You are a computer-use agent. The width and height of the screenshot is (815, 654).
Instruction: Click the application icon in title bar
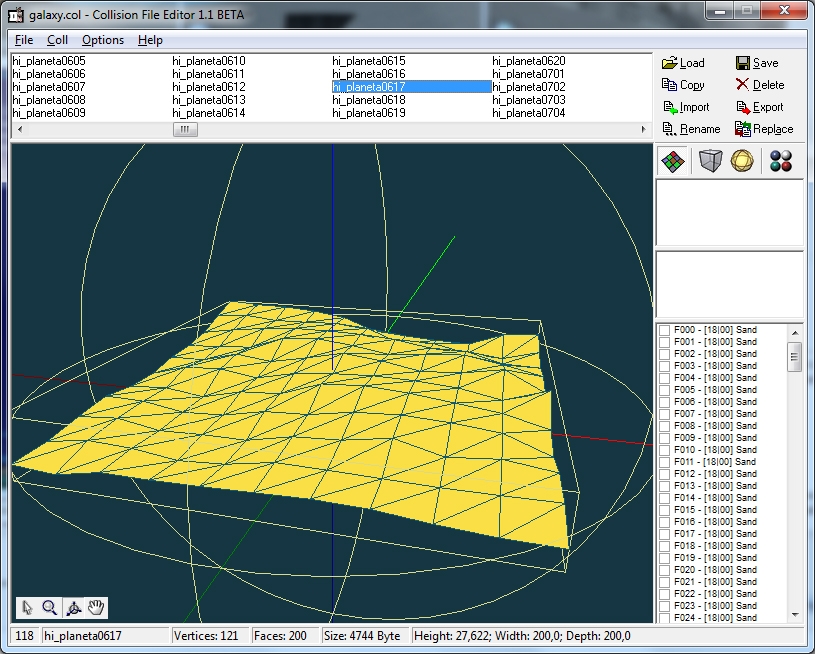[x=16, y=15]
